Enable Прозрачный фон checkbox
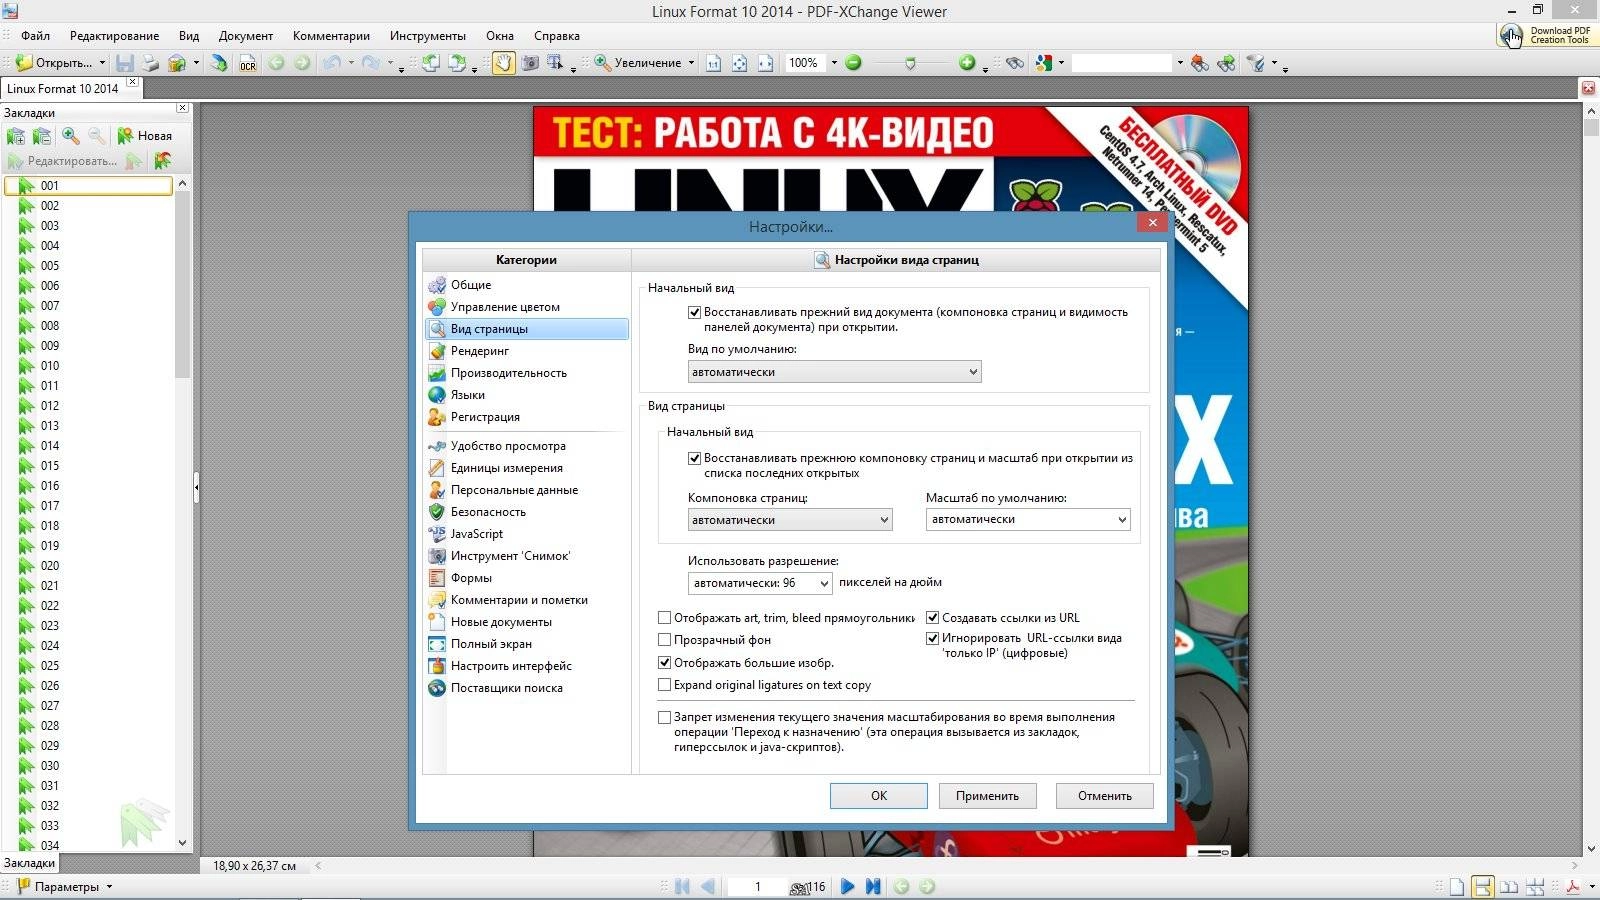Viewport: 1600px width, 900px height. pyautogui.click(x=664, y=640)
